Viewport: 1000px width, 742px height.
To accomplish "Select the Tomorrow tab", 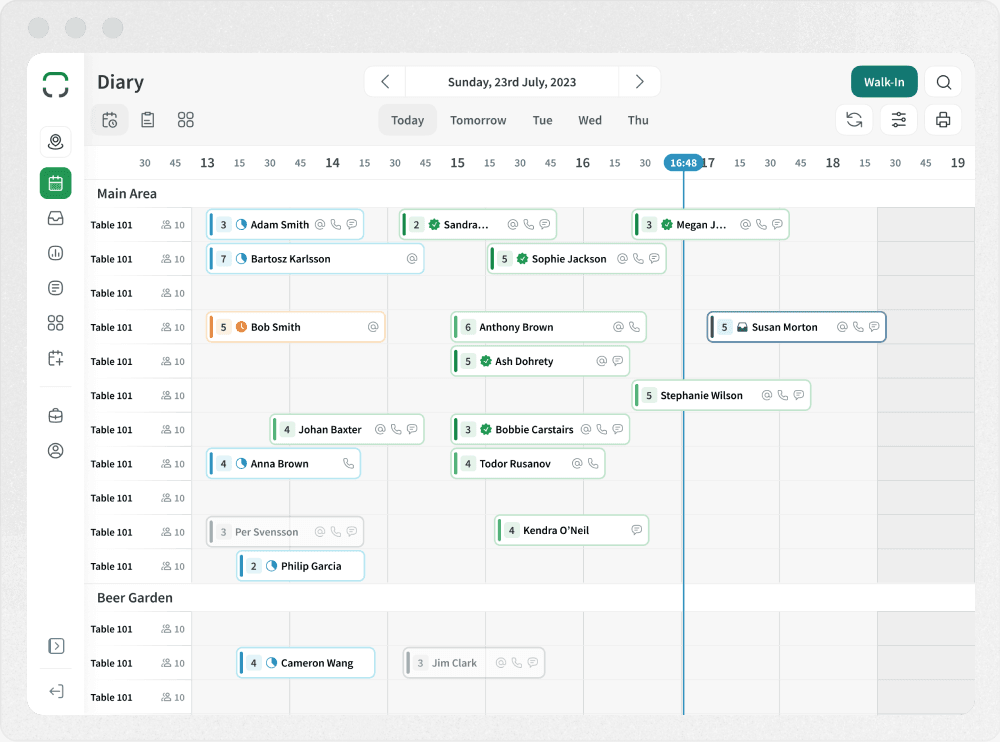I will click(478, 120).
